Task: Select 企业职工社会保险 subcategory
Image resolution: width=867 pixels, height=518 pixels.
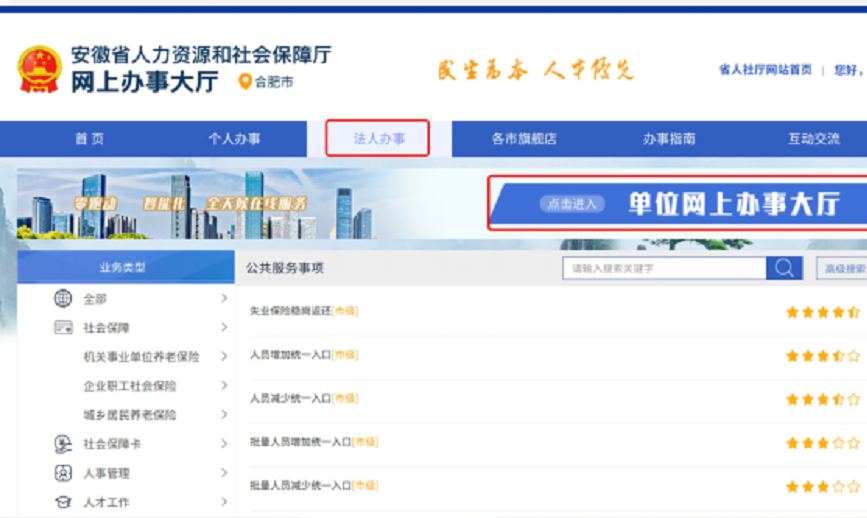Action: tap(129, 386)
